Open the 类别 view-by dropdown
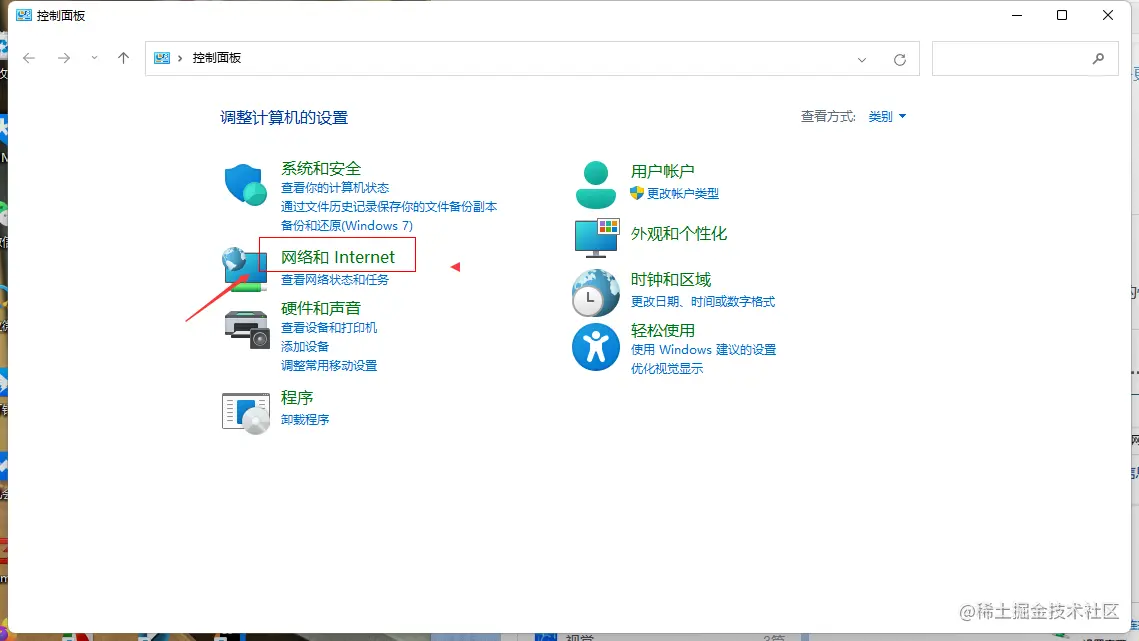Image resolution: width=1139 pixels, height=641 pixels. point(887,116)
